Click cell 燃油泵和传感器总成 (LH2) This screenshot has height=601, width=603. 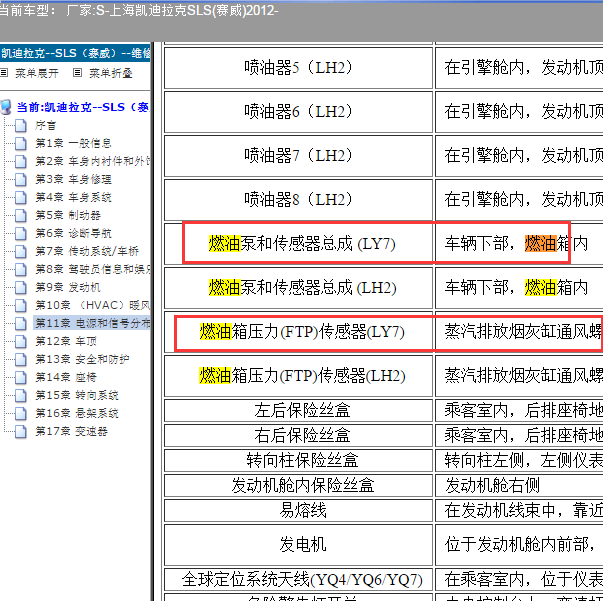(298, 288)
